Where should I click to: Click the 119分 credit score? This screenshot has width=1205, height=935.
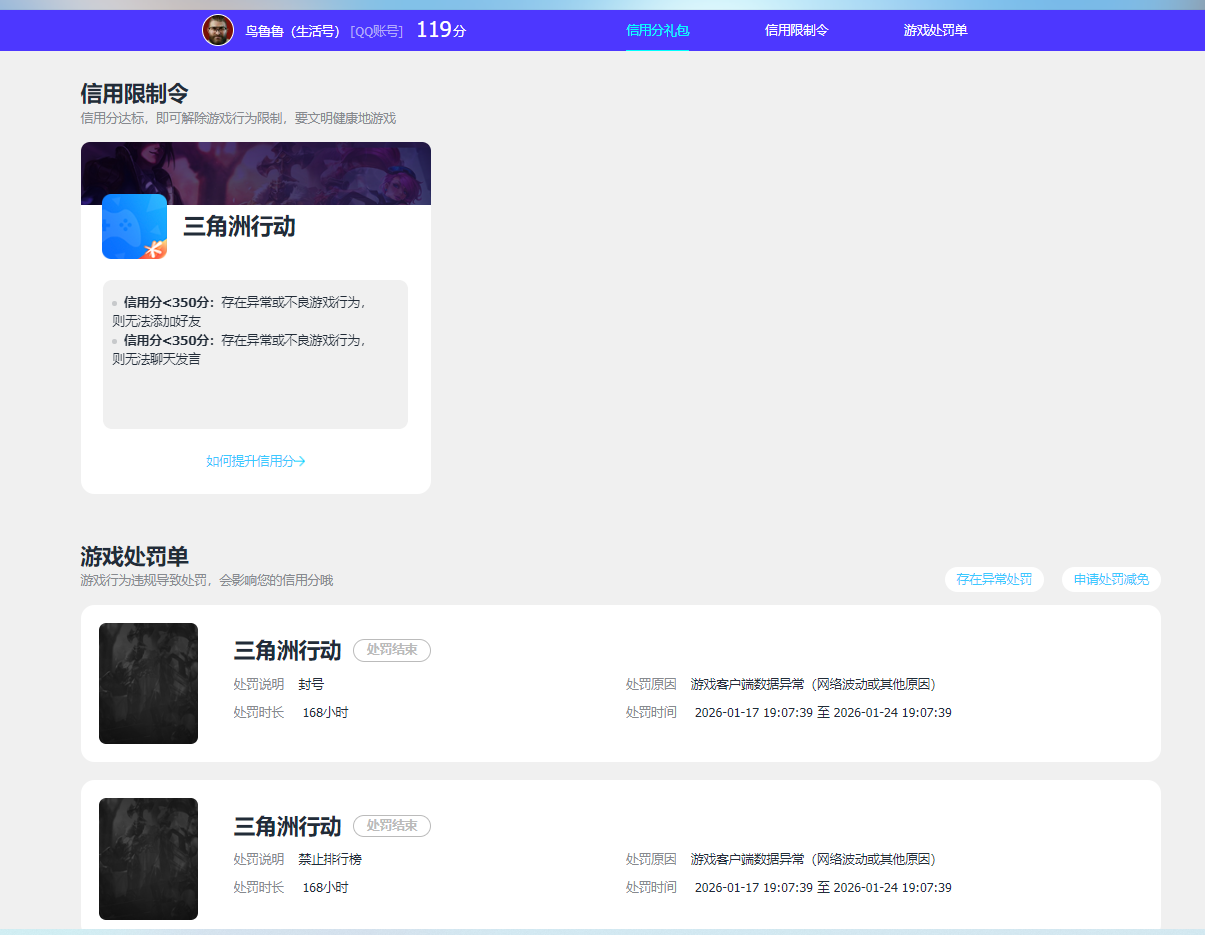point(441,30)
